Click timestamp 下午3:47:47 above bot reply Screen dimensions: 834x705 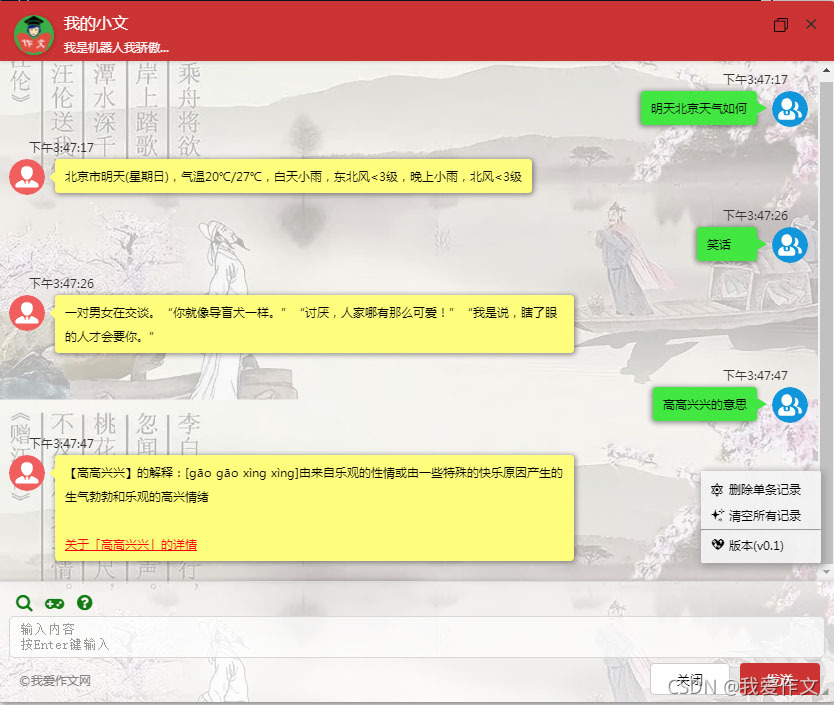tap(62, 443)
